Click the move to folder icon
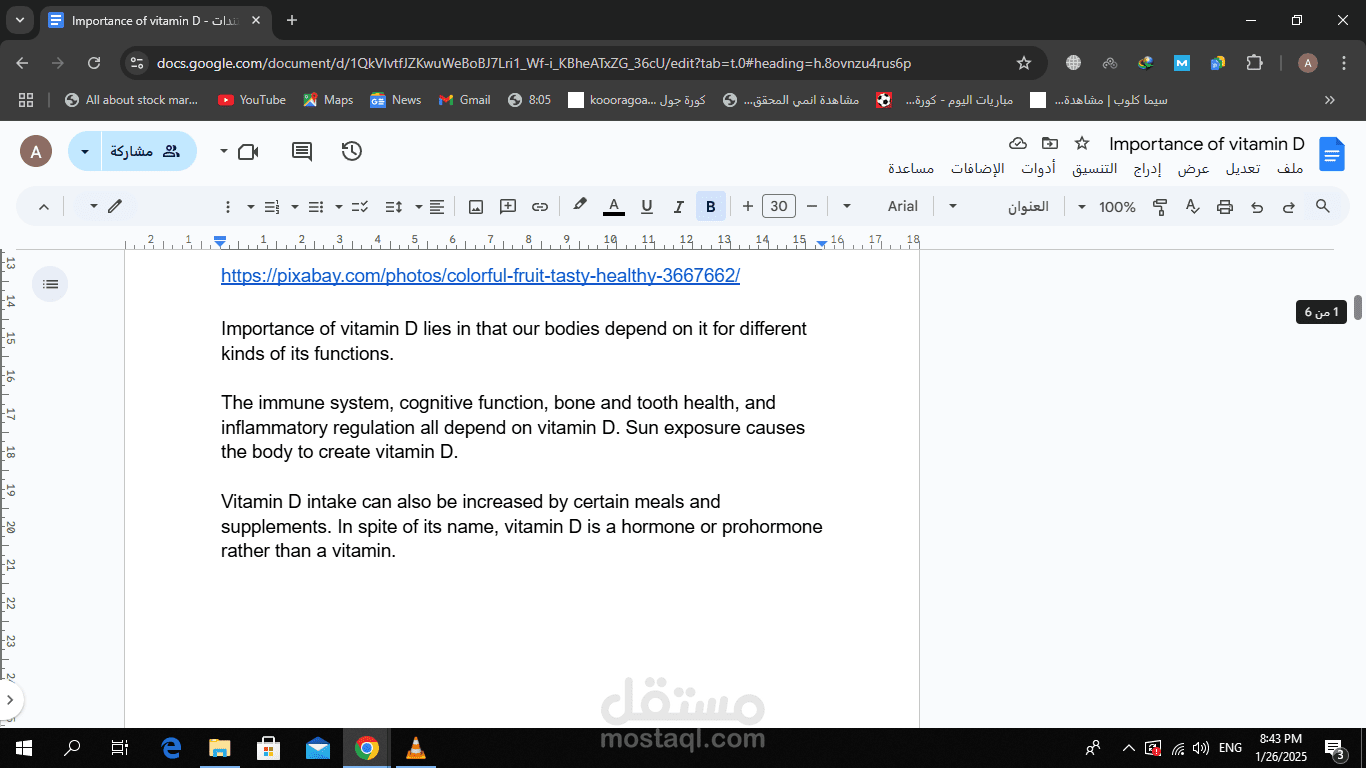 pyautogui.click(x=1050, y=144)
